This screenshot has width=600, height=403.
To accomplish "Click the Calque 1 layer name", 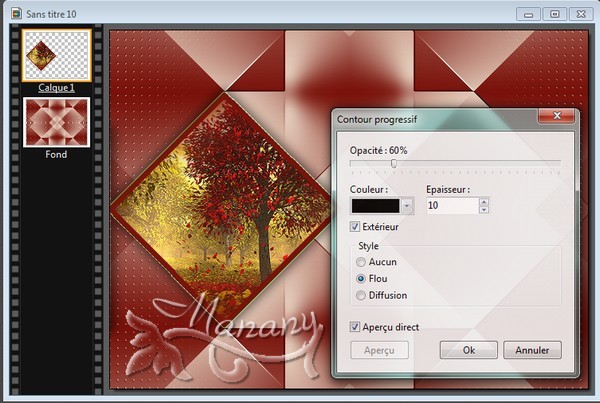I will [x=56, y=88].
